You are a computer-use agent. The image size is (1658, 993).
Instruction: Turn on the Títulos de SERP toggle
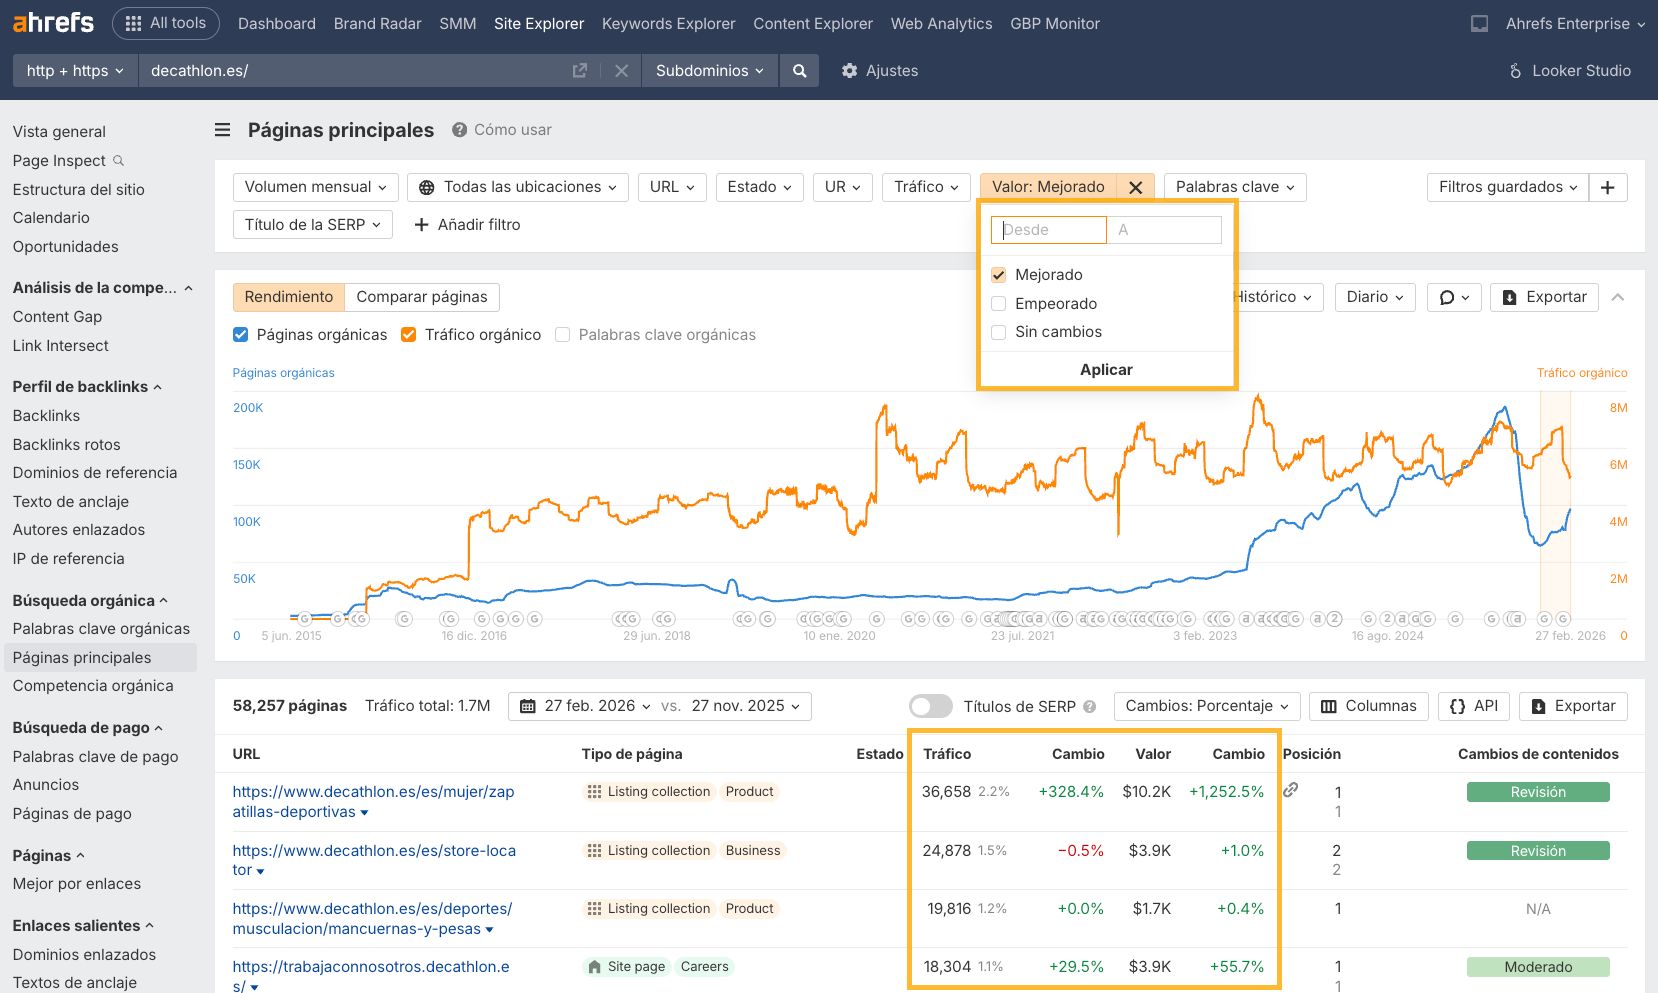coord(930,706)
